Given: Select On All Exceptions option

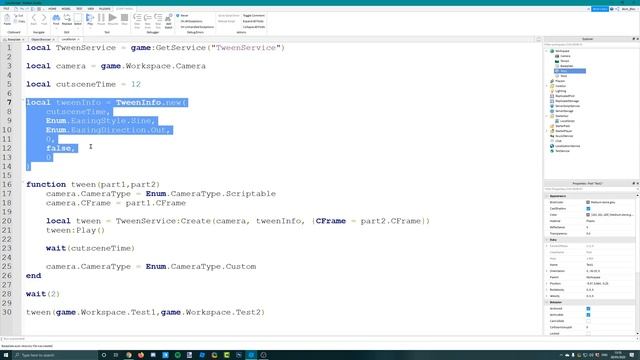Looking at the screenshot, I should coord(190,21).
